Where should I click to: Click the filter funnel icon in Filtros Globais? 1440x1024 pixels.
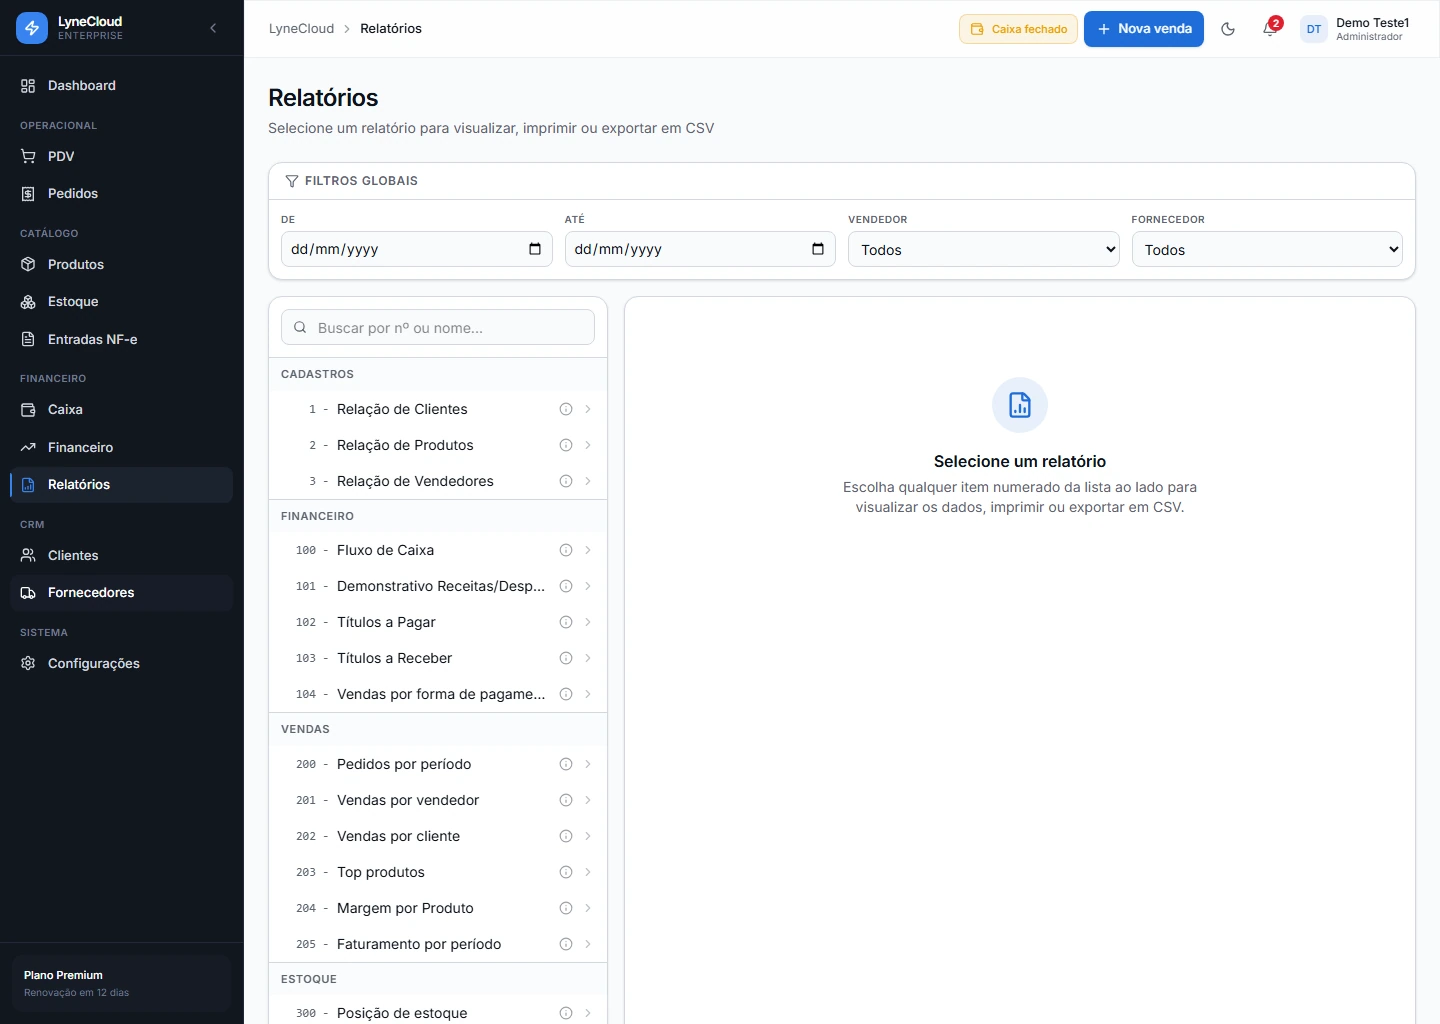292,181
